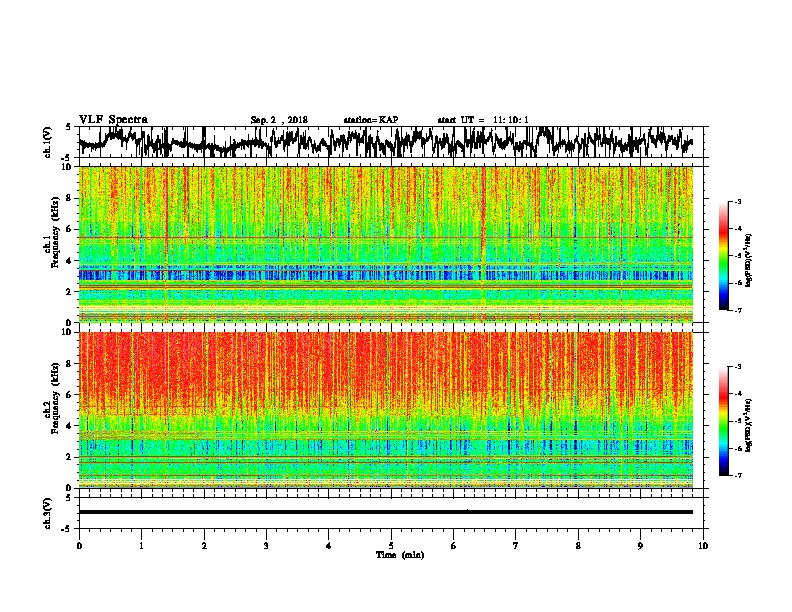Click the time axis tick label "2"
Viewport: 792px width, 612px height.
(x=204, y=546)
